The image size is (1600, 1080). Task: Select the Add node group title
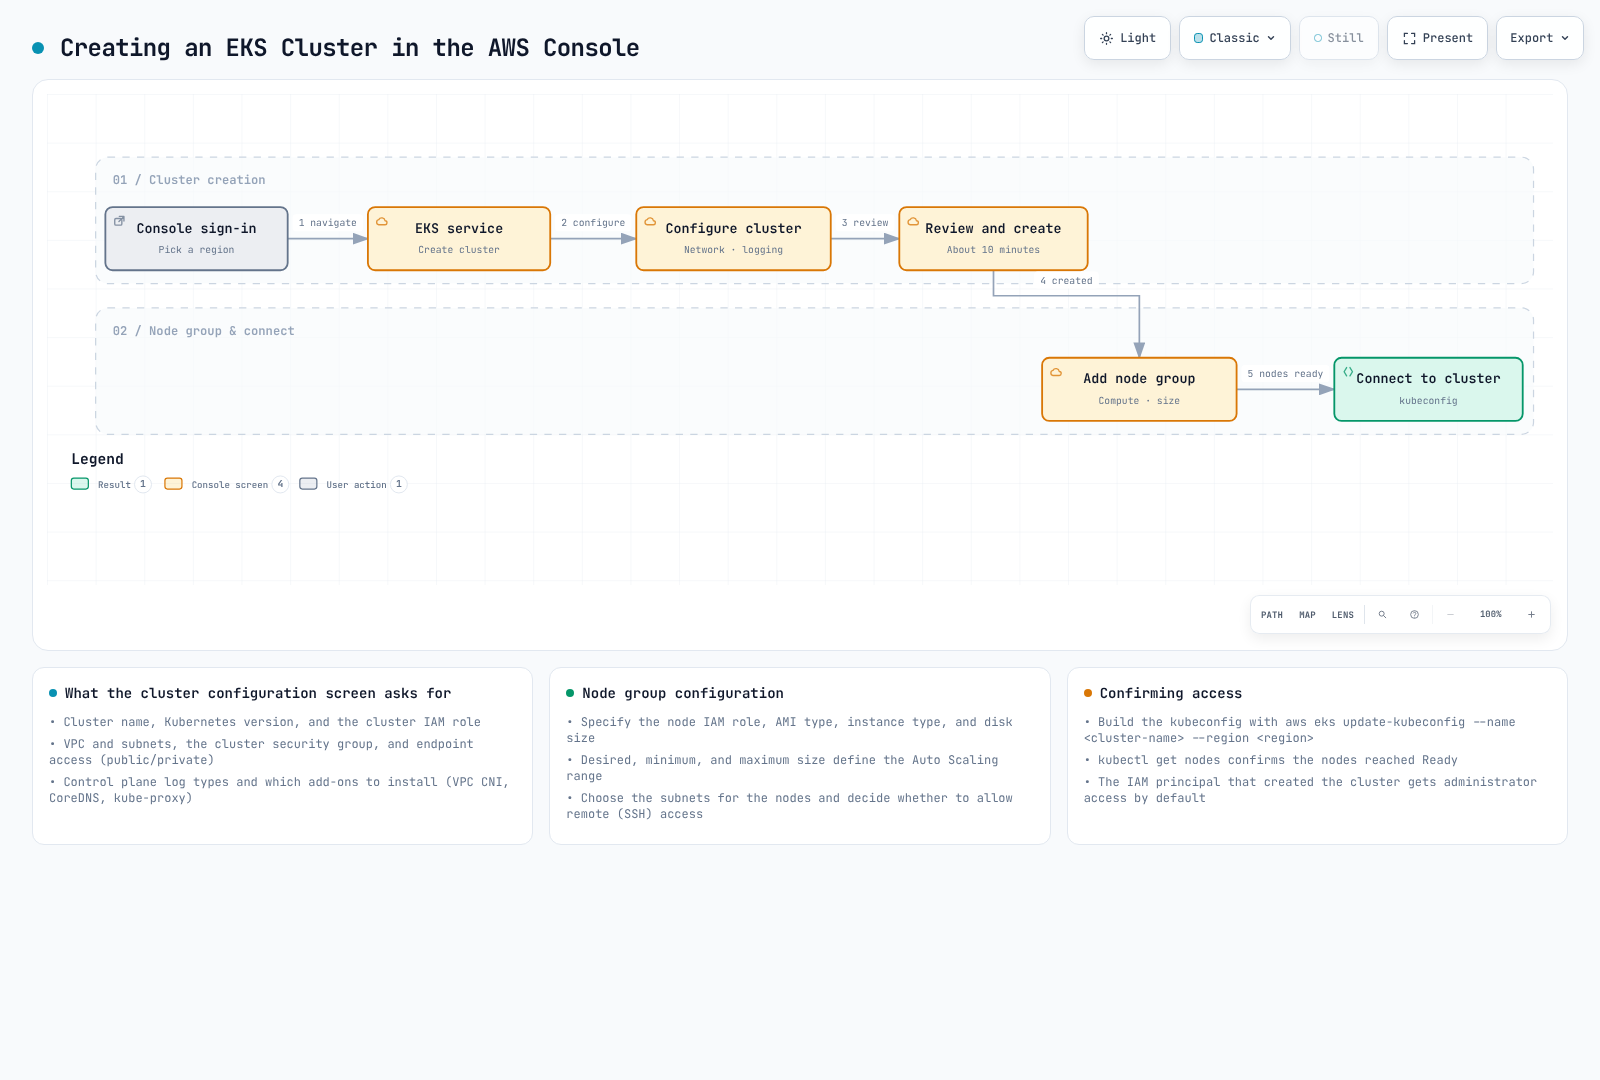1139,379
